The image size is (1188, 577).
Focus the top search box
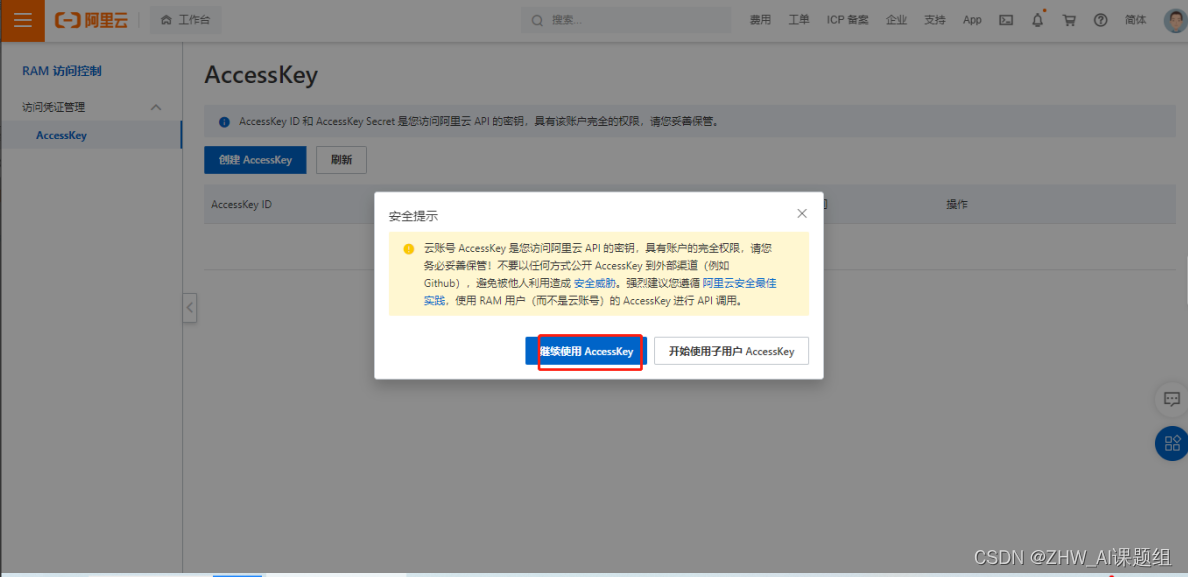(626, 20)
